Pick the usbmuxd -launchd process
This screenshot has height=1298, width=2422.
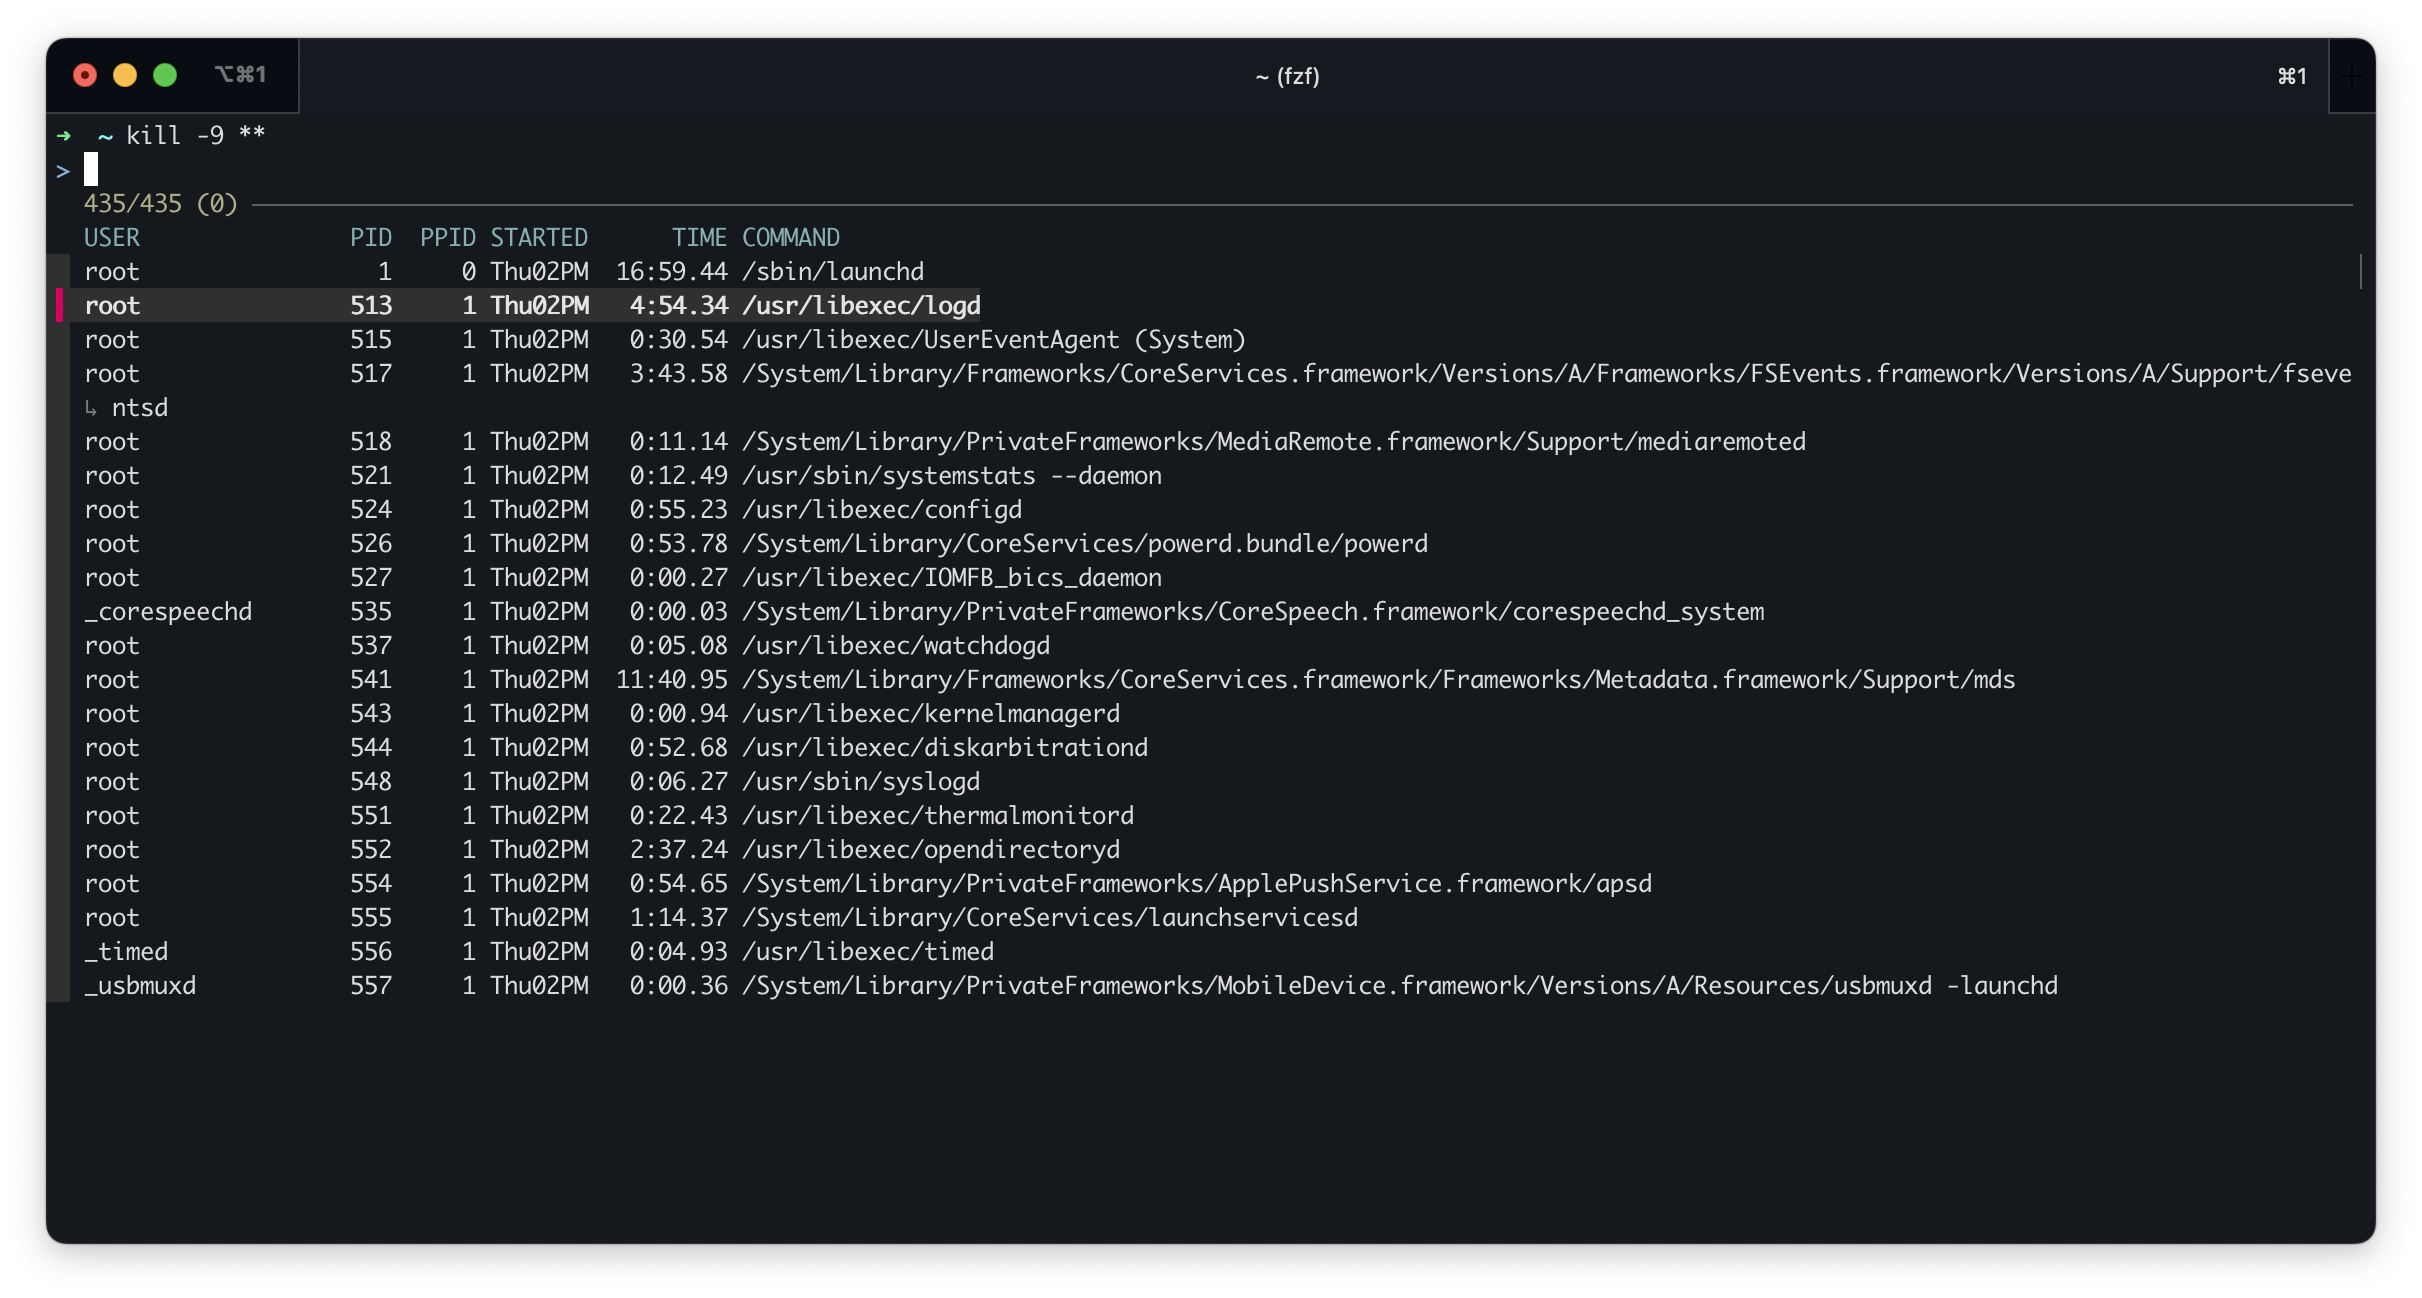[1398, 986]
